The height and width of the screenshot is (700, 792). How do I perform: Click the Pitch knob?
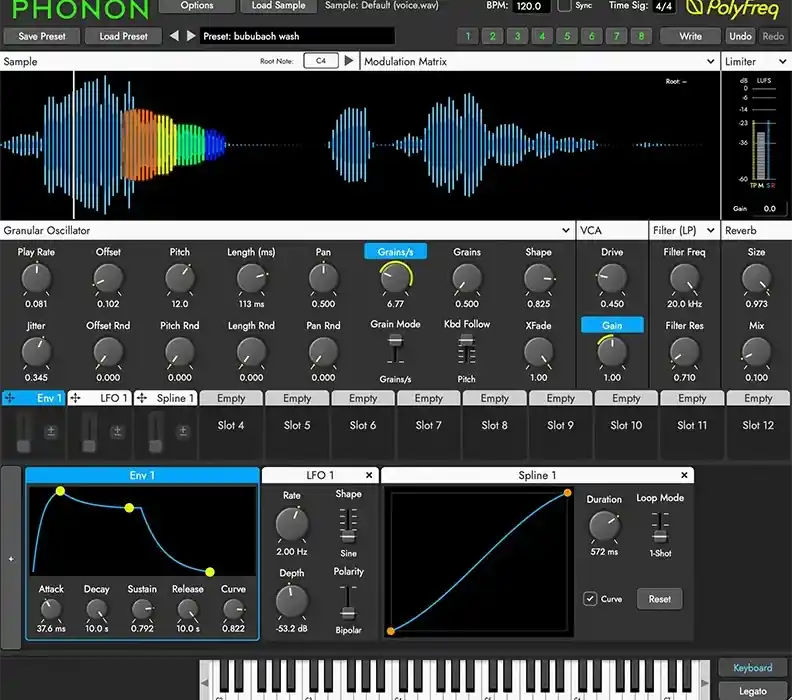180,278
